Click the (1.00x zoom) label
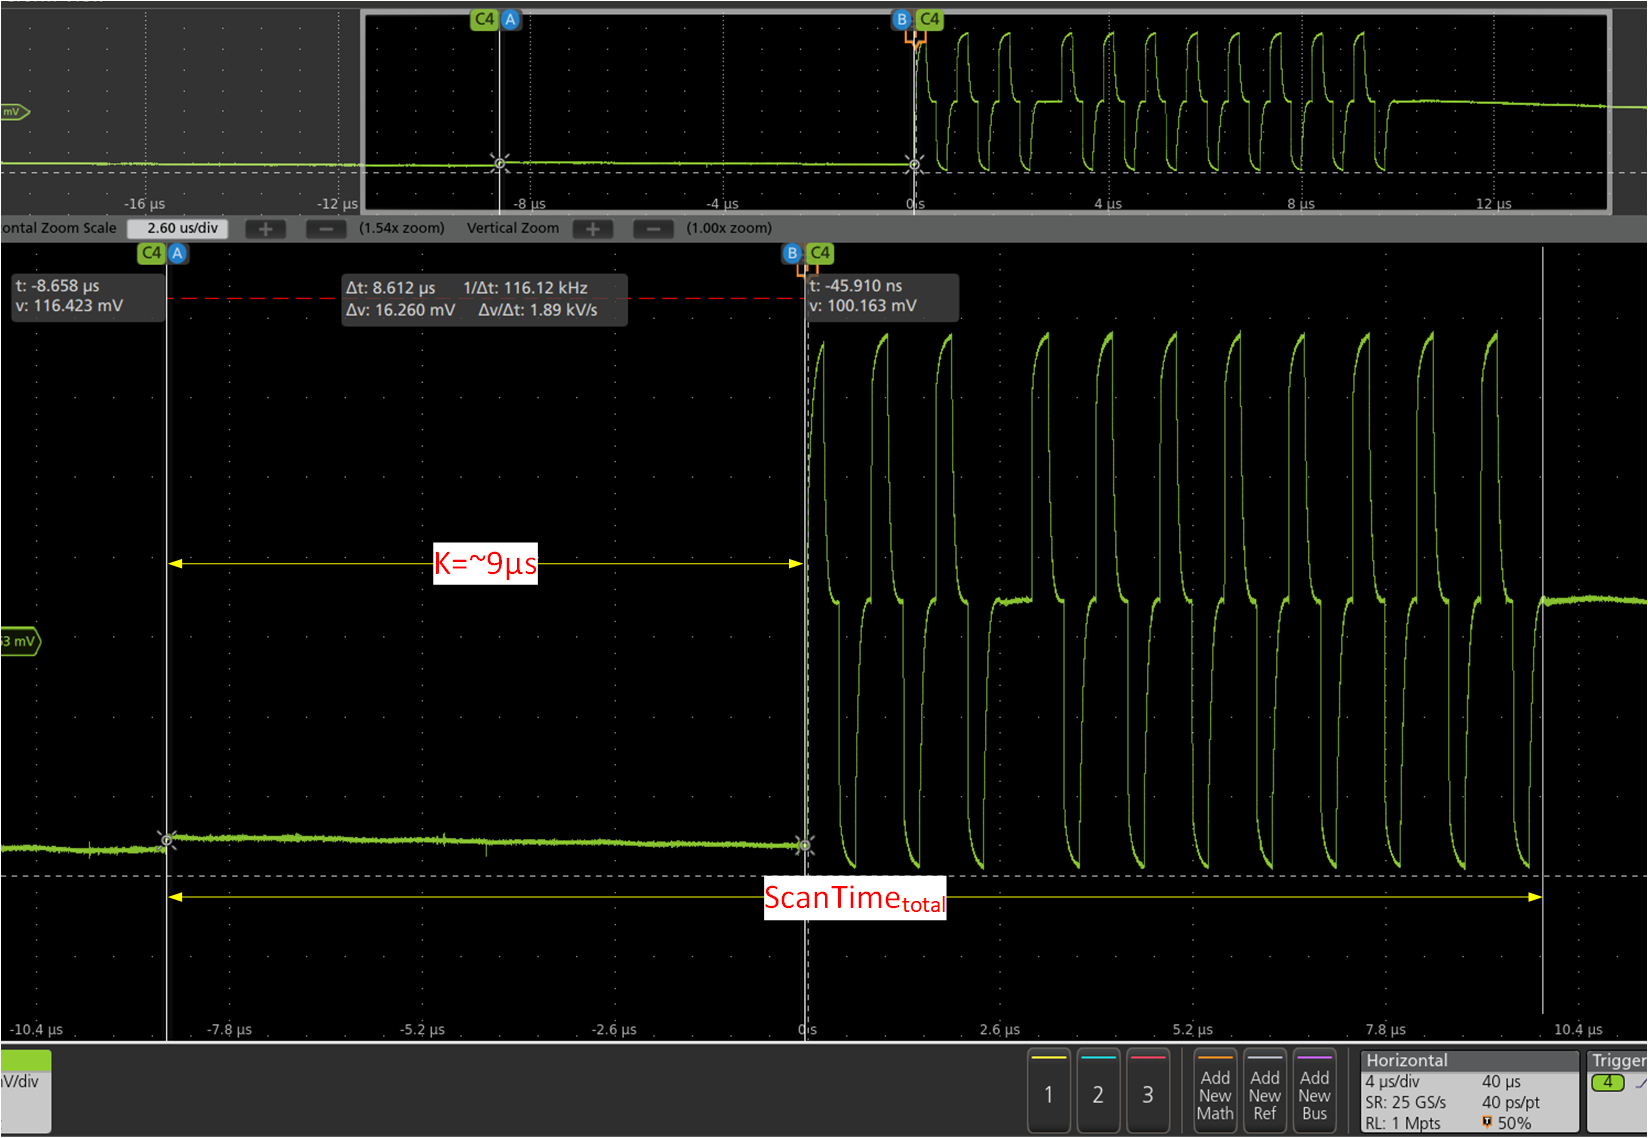Viewport: 1648px width, 1138px height. coord(729,229)
